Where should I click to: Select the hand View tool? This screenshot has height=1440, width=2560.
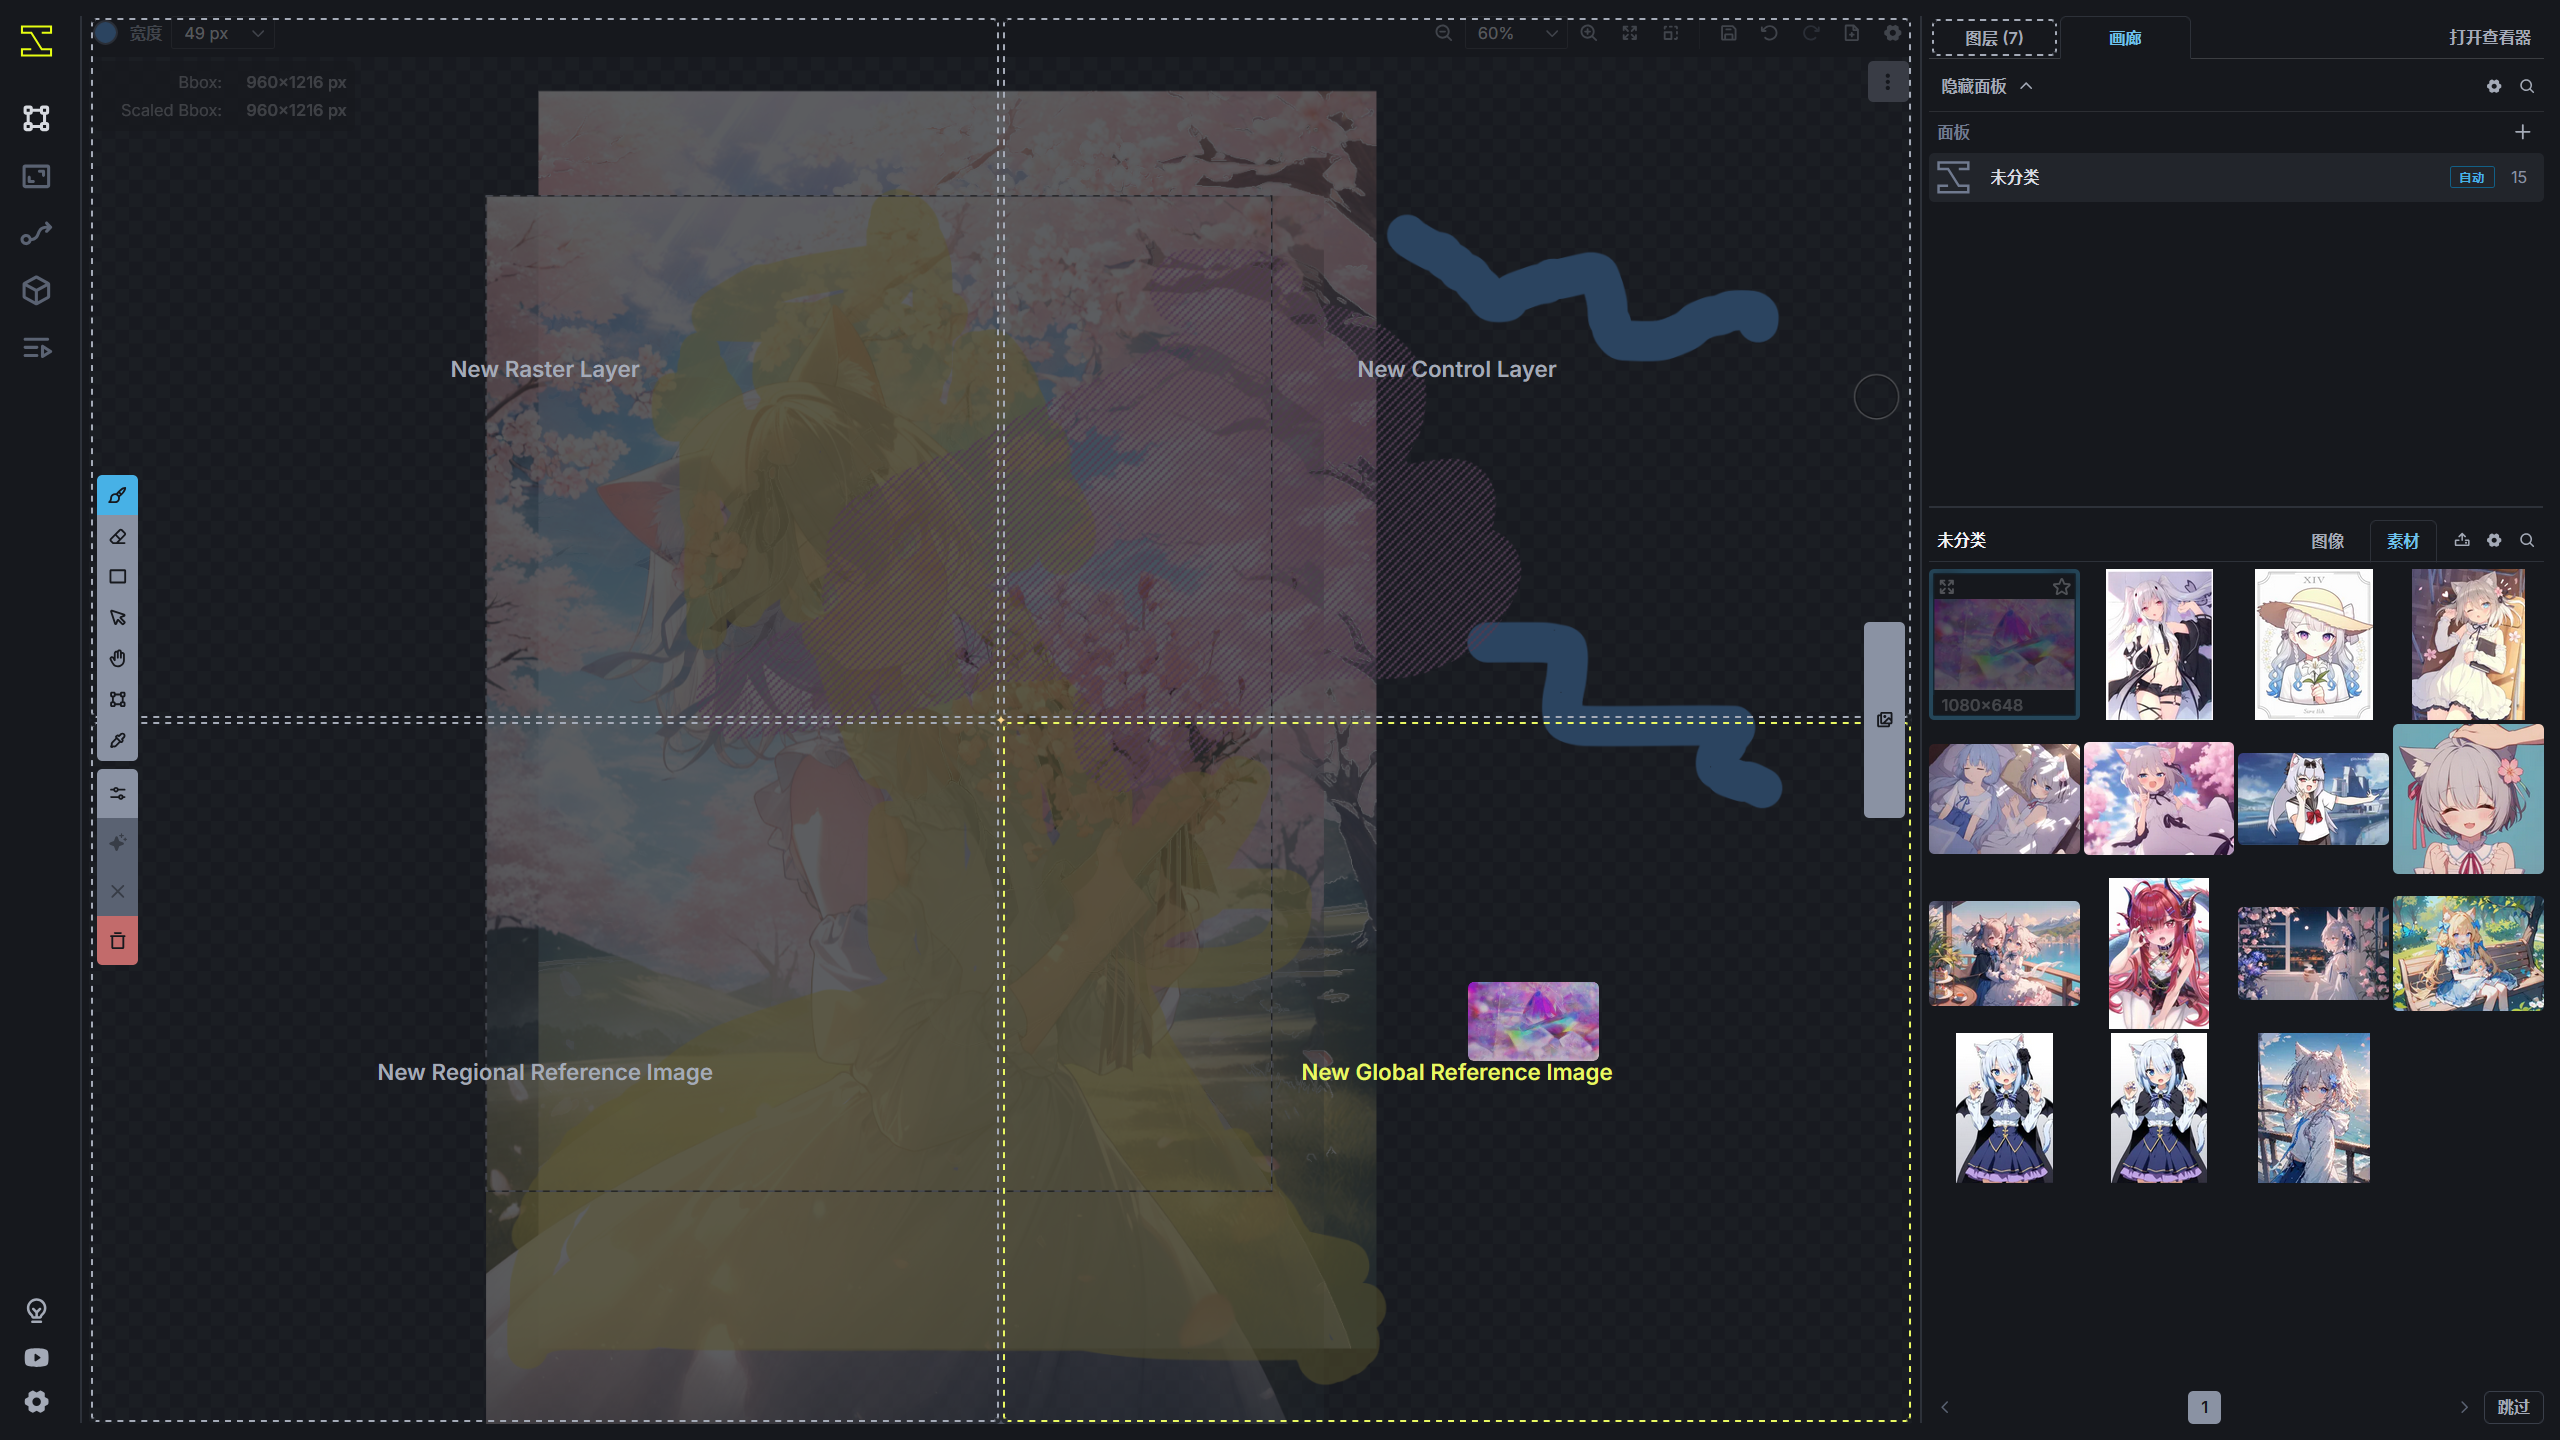(117, 658)
